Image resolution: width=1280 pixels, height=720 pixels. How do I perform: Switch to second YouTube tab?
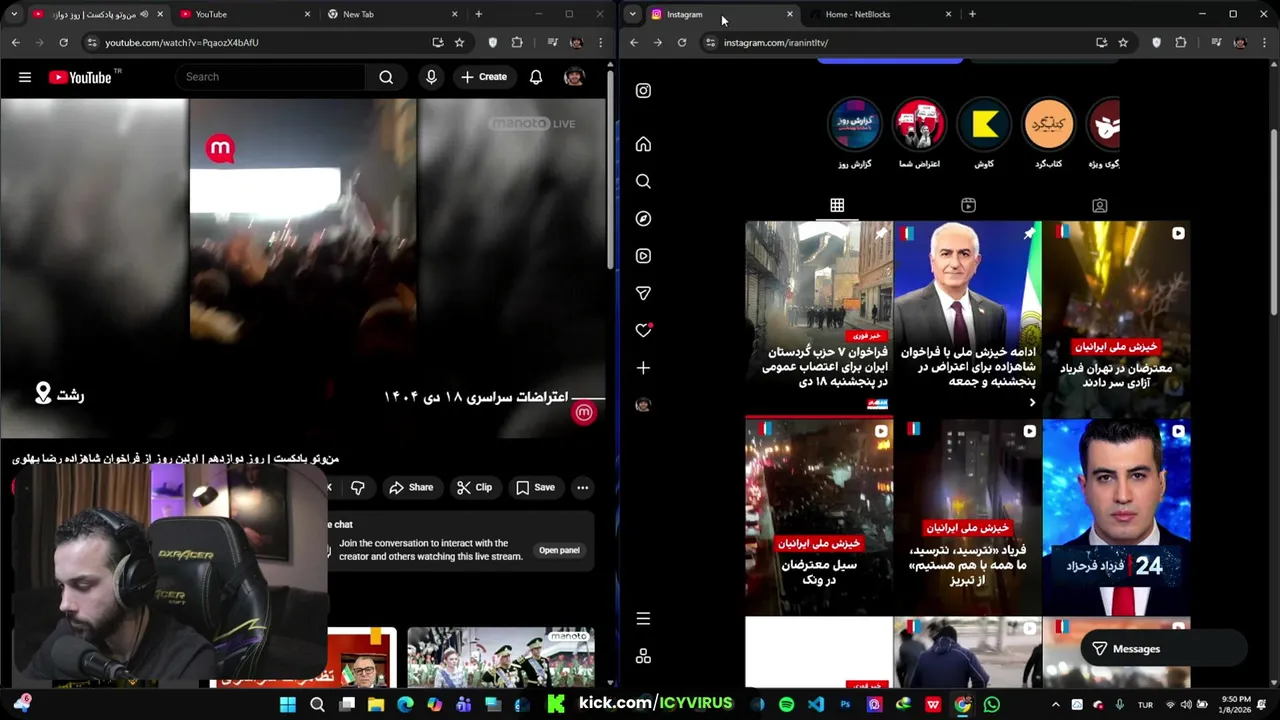(243, 14)
